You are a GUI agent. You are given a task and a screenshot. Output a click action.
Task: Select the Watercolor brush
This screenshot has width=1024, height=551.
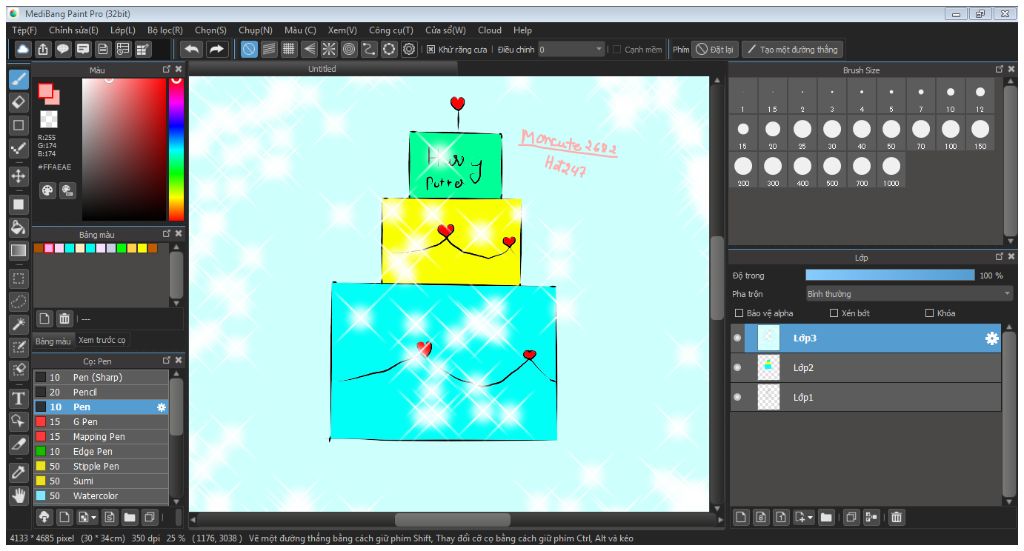click(x=101, y=496)
